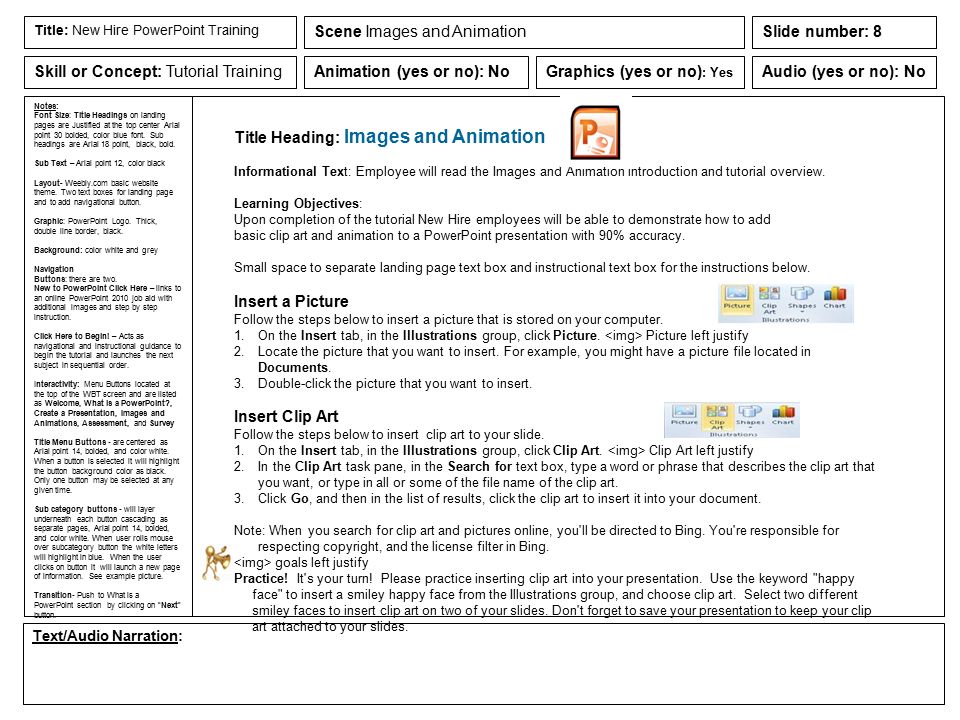Click the 'Graphic:' note about PowerPoint Logo

(x=96, y=226)
